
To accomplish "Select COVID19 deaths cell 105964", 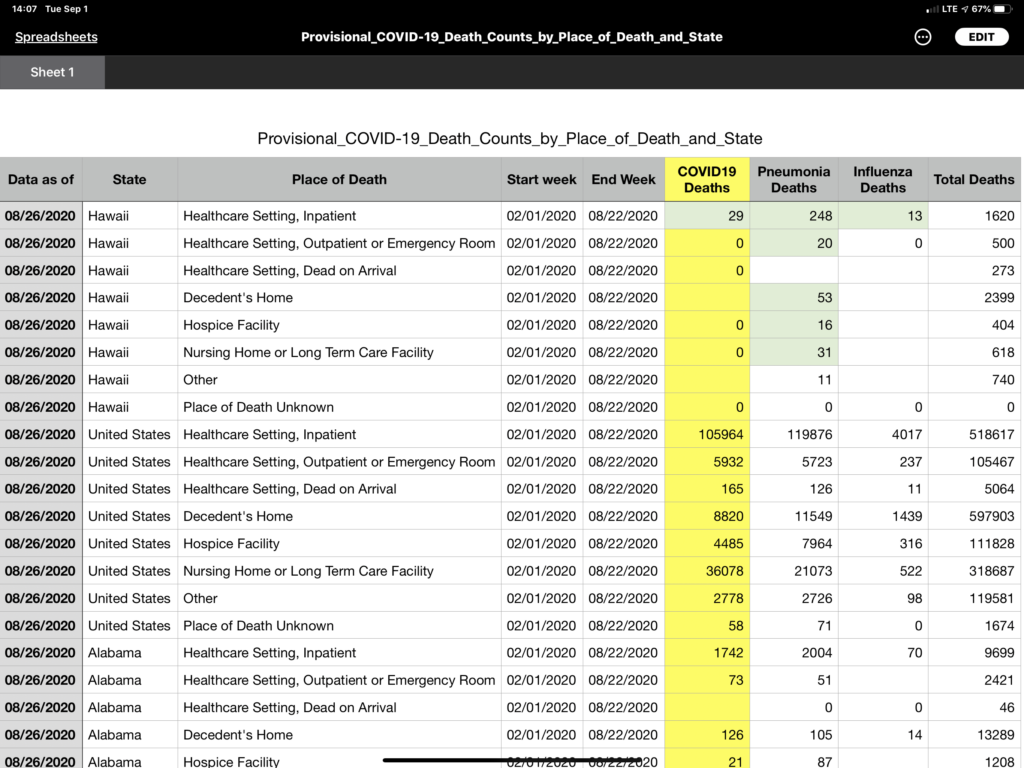I will [707, 434].
